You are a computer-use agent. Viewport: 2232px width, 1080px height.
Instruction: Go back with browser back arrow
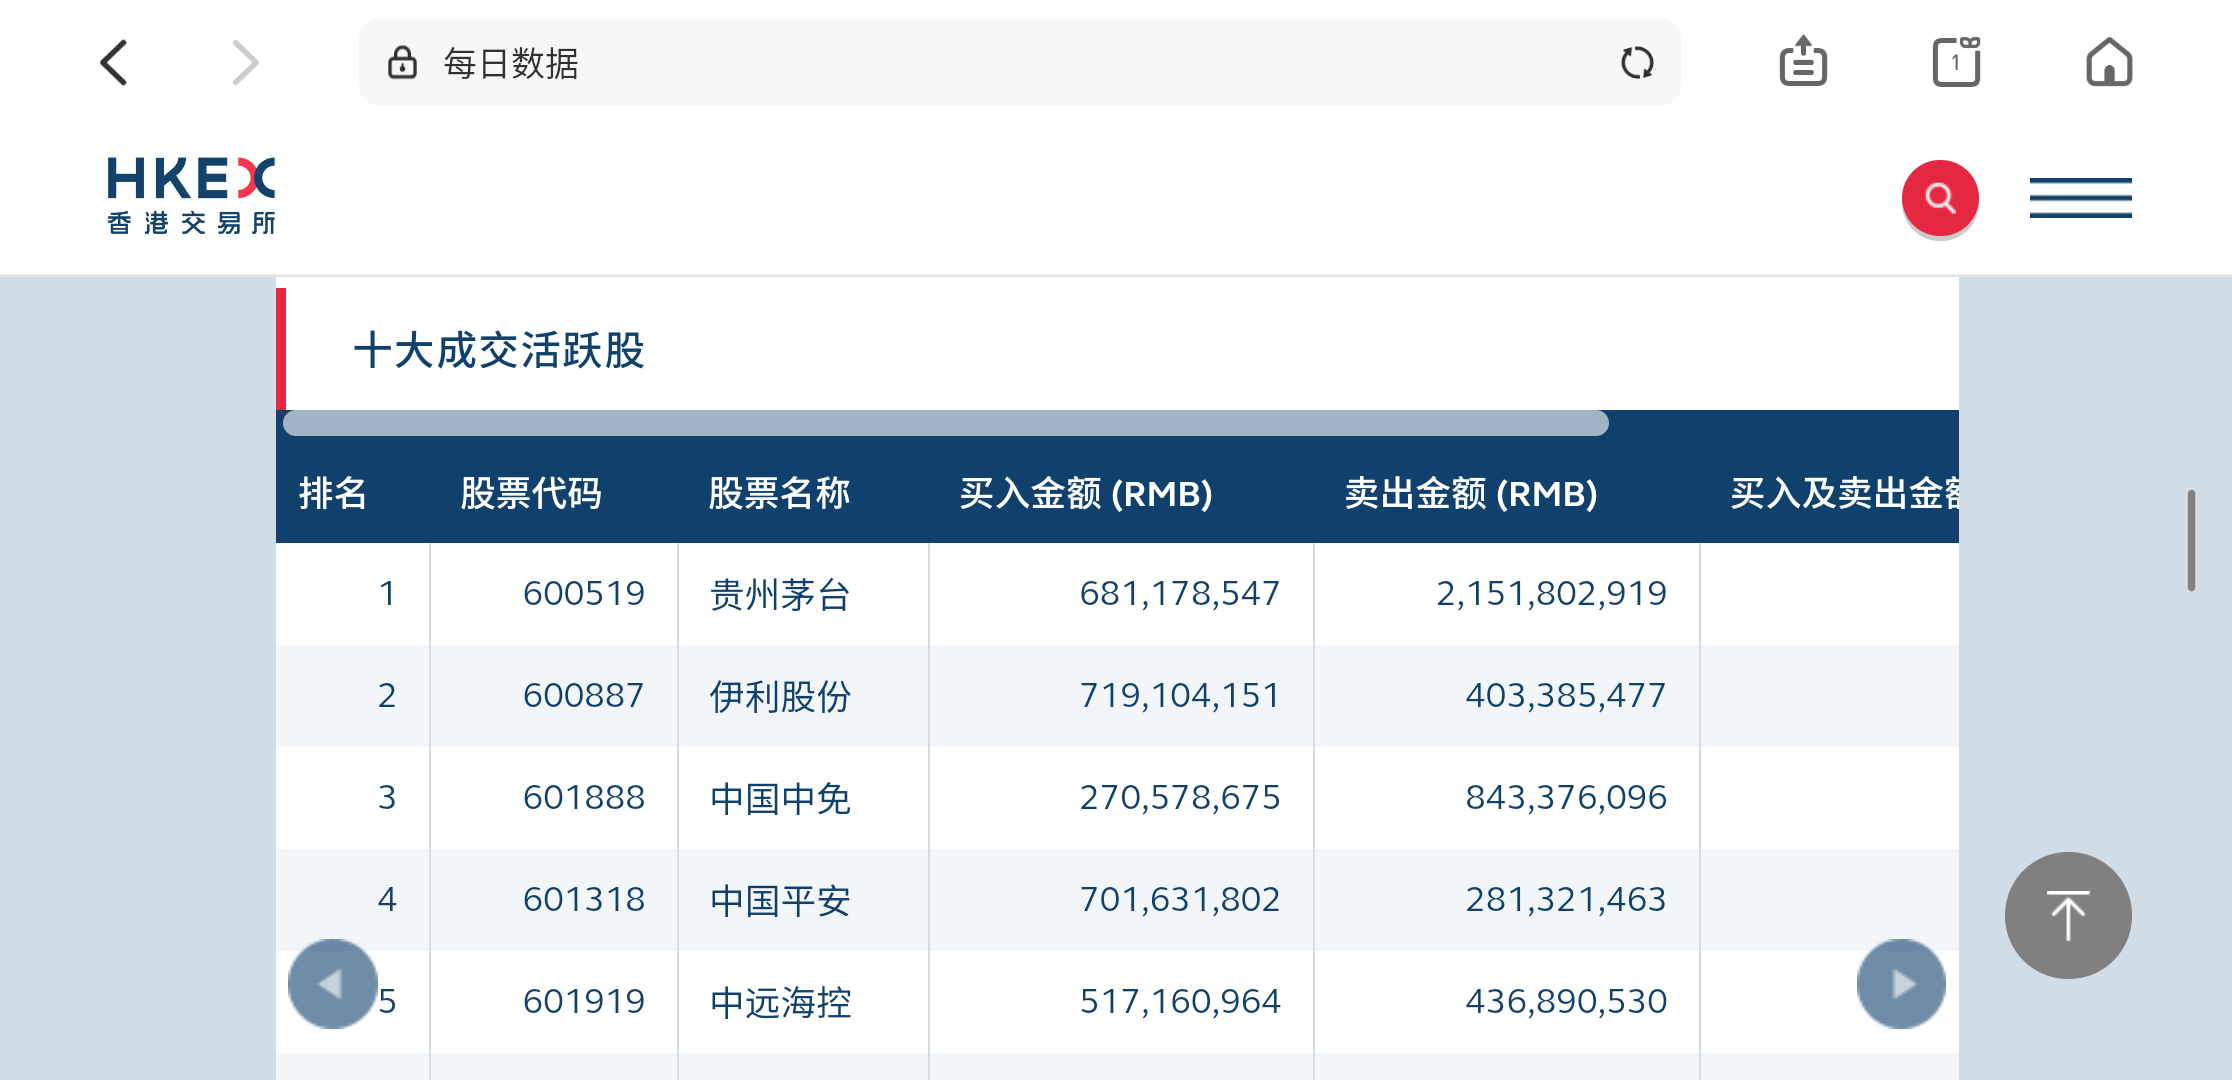point(115,63)
